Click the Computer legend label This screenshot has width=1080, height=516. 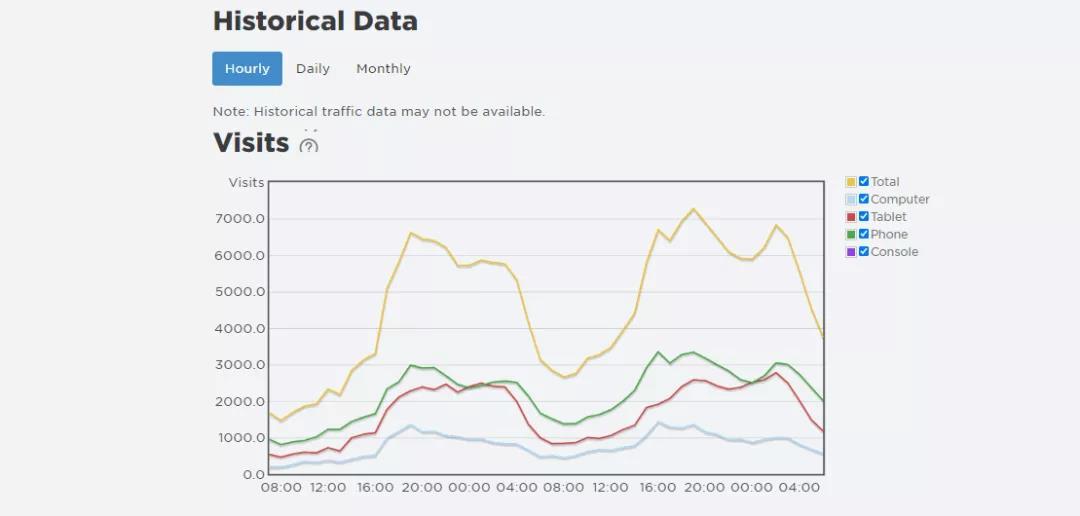900,199
